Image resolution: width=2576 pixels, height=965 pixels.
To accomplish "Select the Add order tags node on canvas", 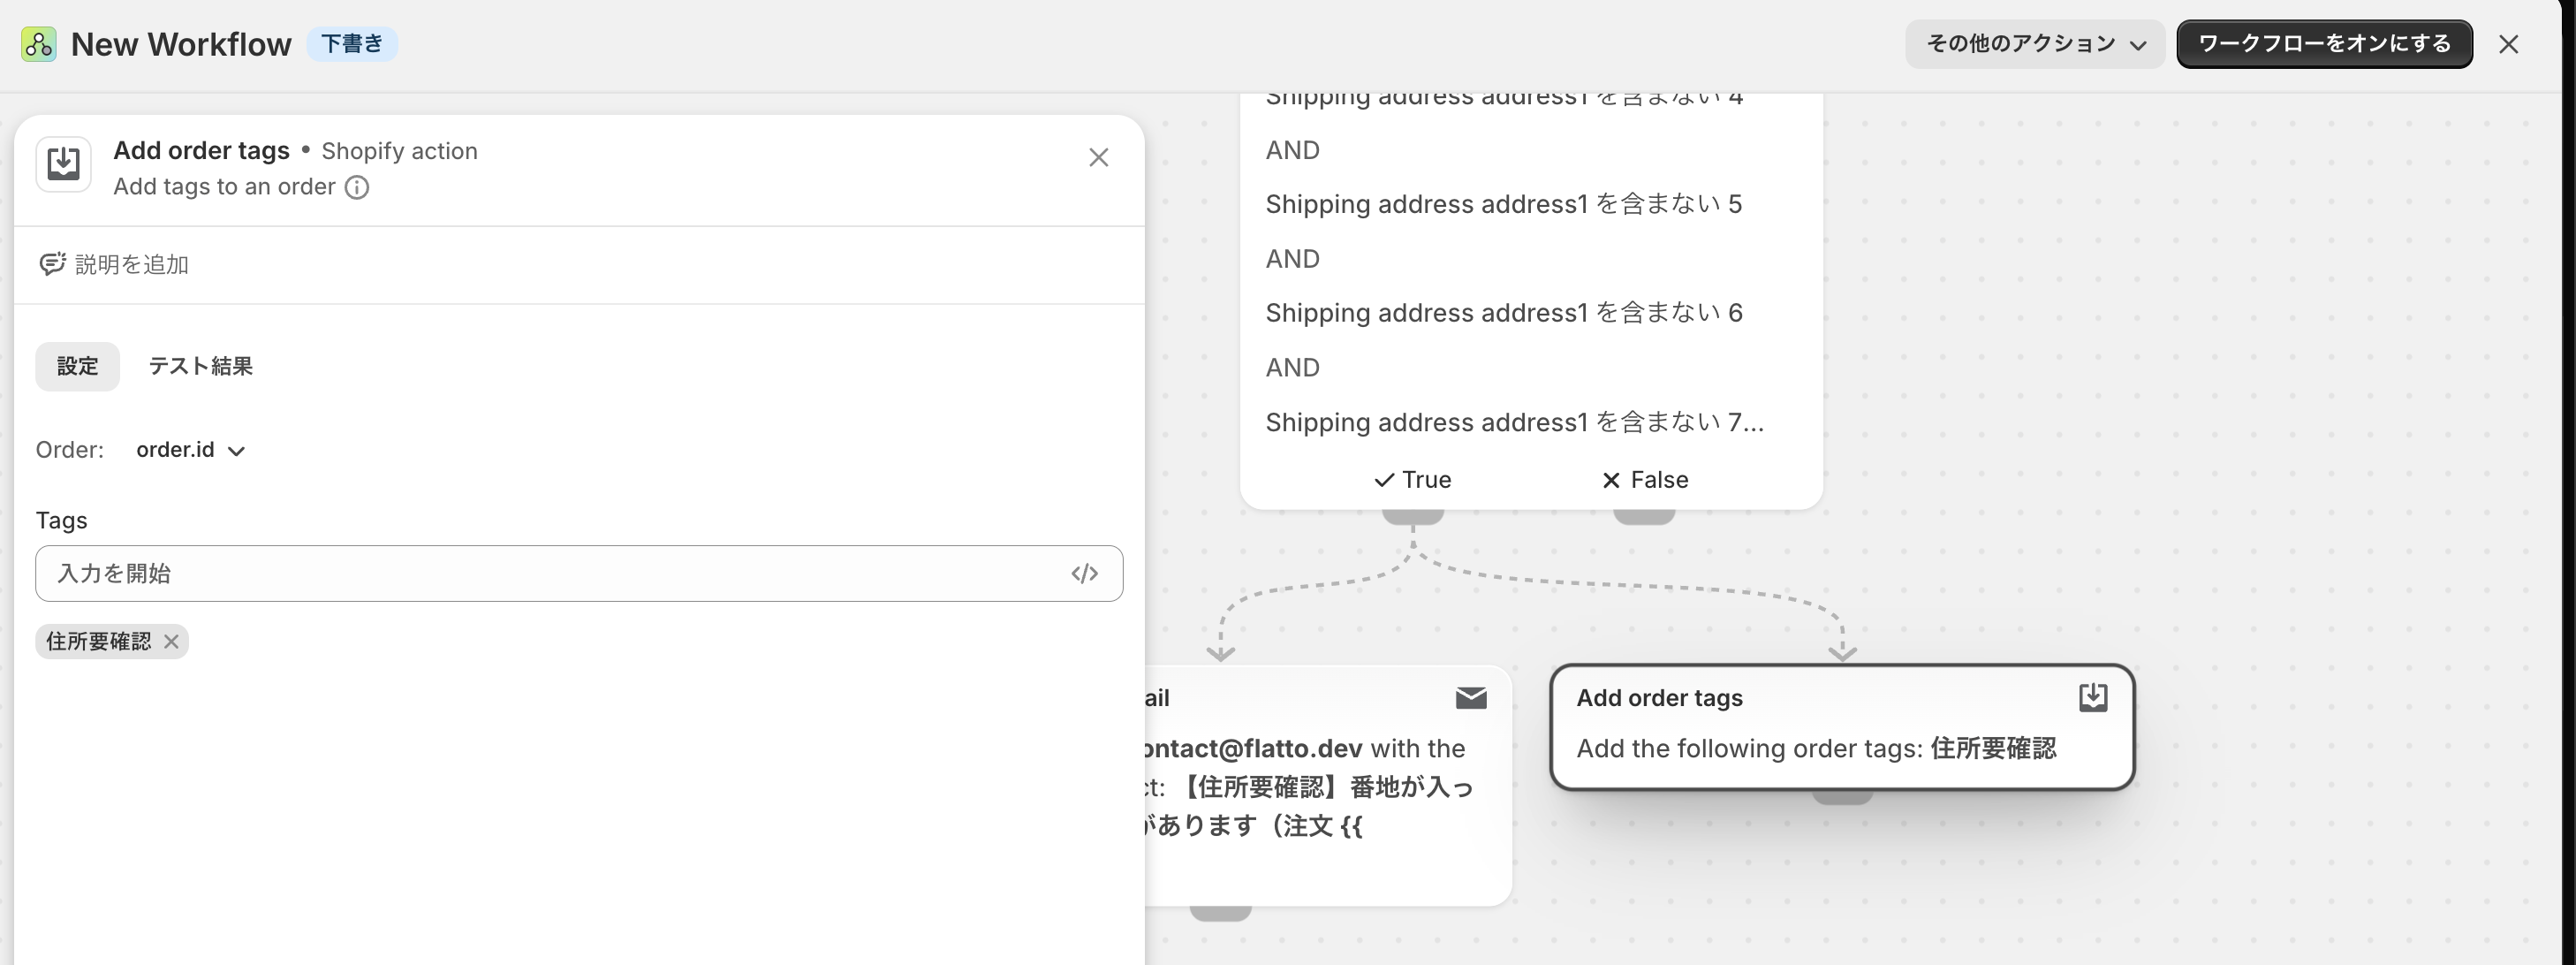I will tap(1842, 727).
